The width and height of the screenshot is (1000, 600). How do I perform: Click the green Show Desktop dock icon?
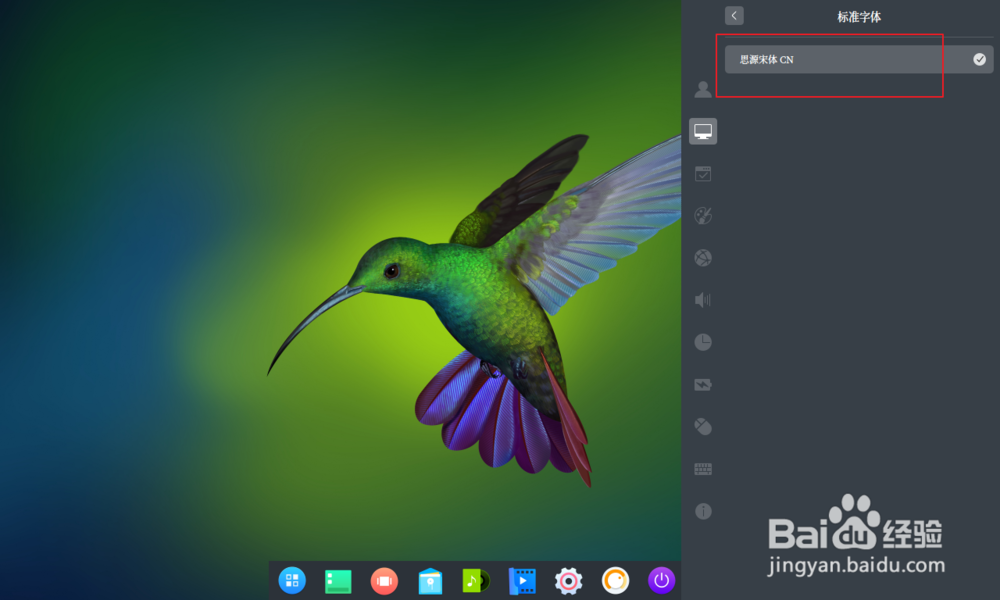[x=338, y=581]
